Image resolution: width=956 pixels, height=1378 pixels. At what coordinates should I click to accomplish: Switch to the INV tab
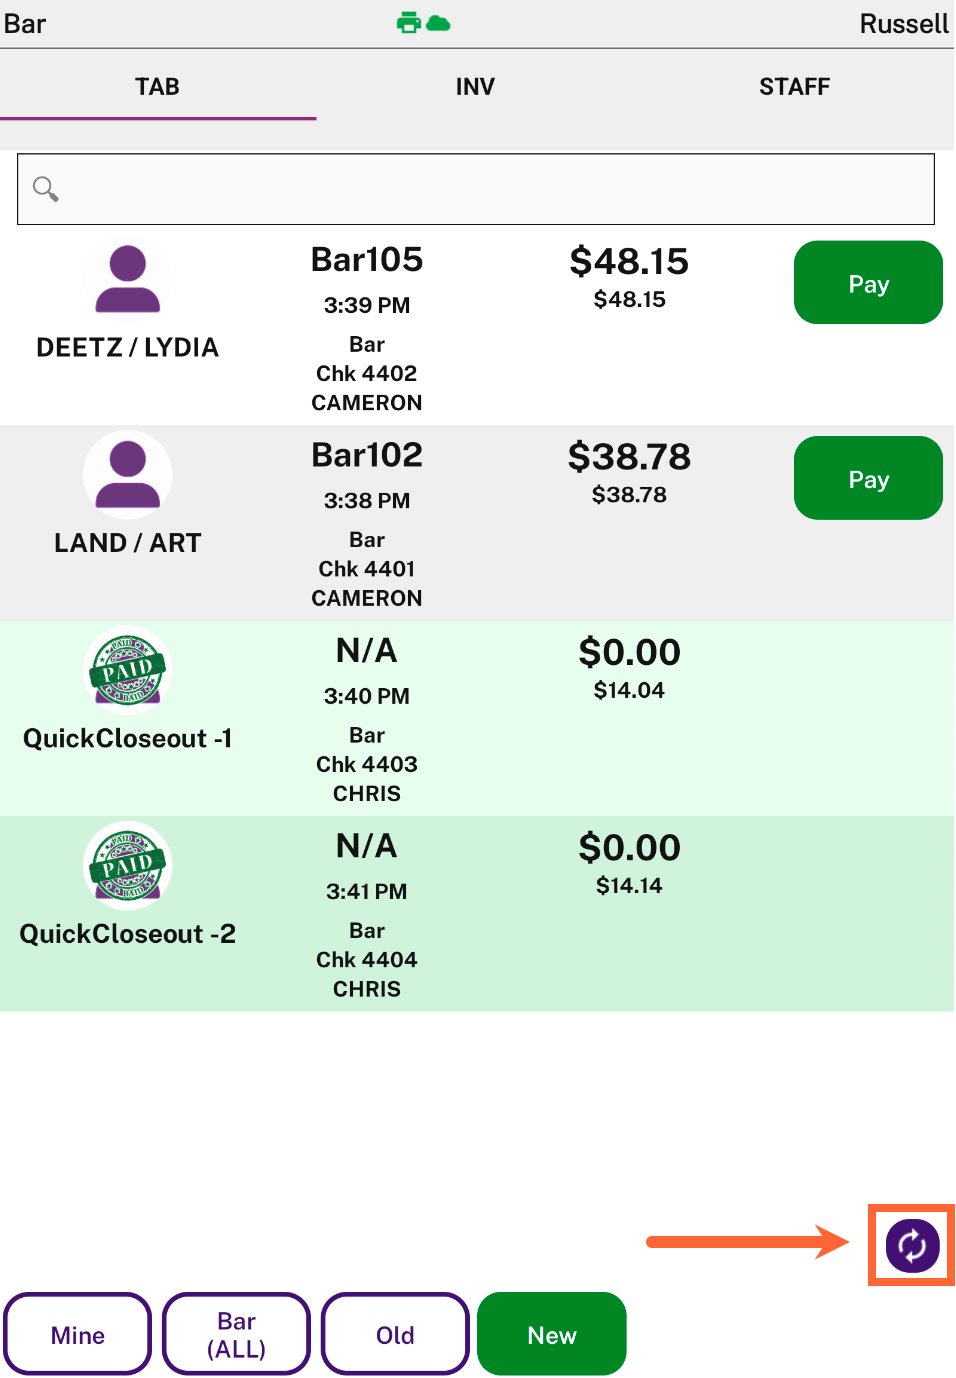[x=475, y=87]
